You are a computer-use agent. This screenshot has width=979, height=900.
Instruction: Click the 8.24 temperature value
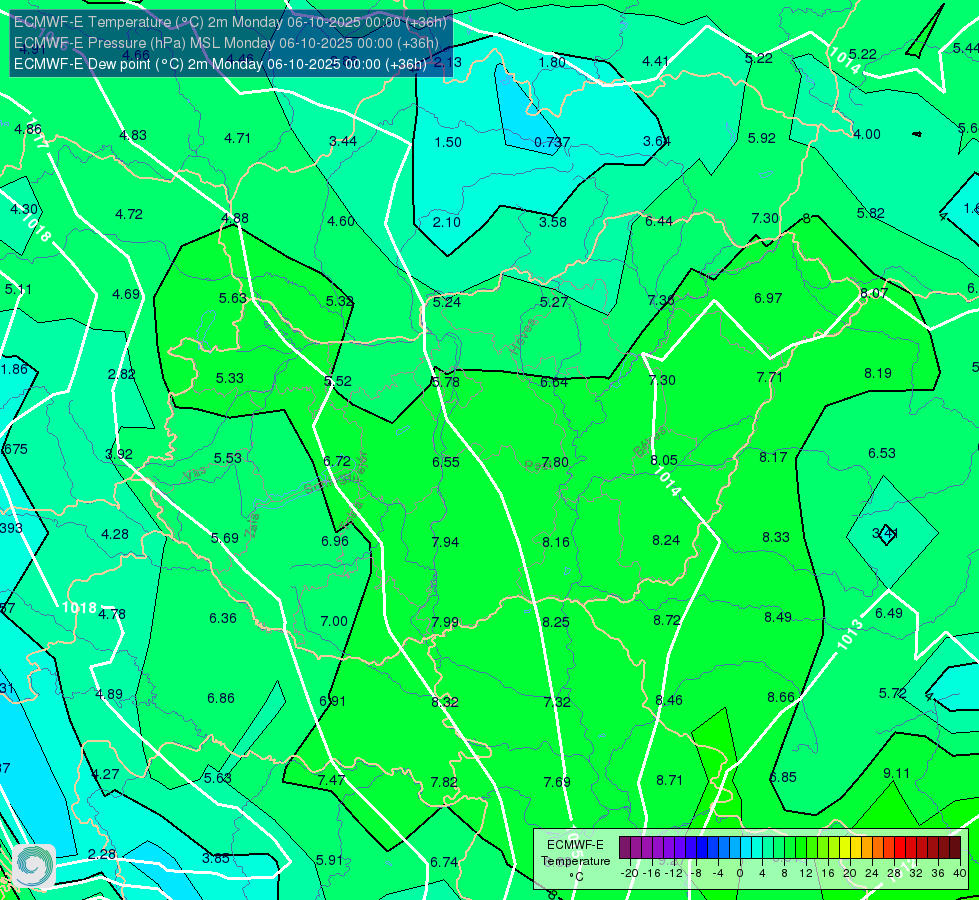[666, 540]
